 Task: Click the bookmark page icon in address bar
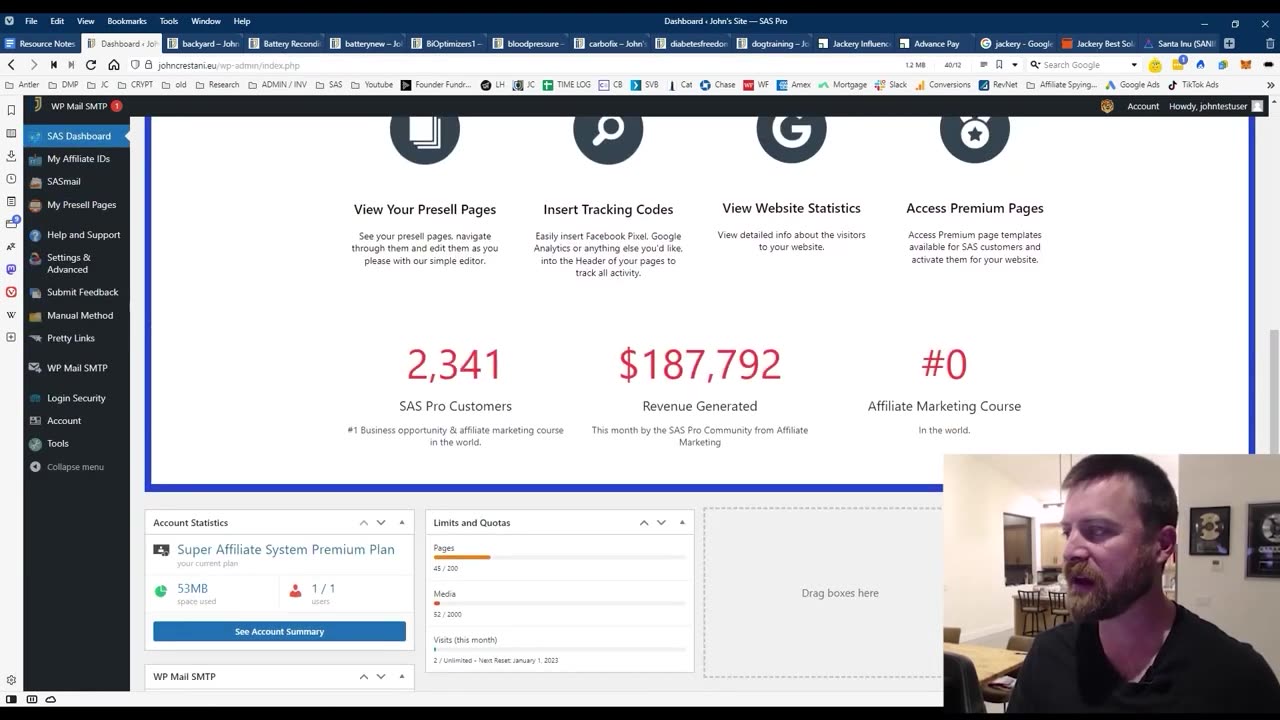(999, 65)
